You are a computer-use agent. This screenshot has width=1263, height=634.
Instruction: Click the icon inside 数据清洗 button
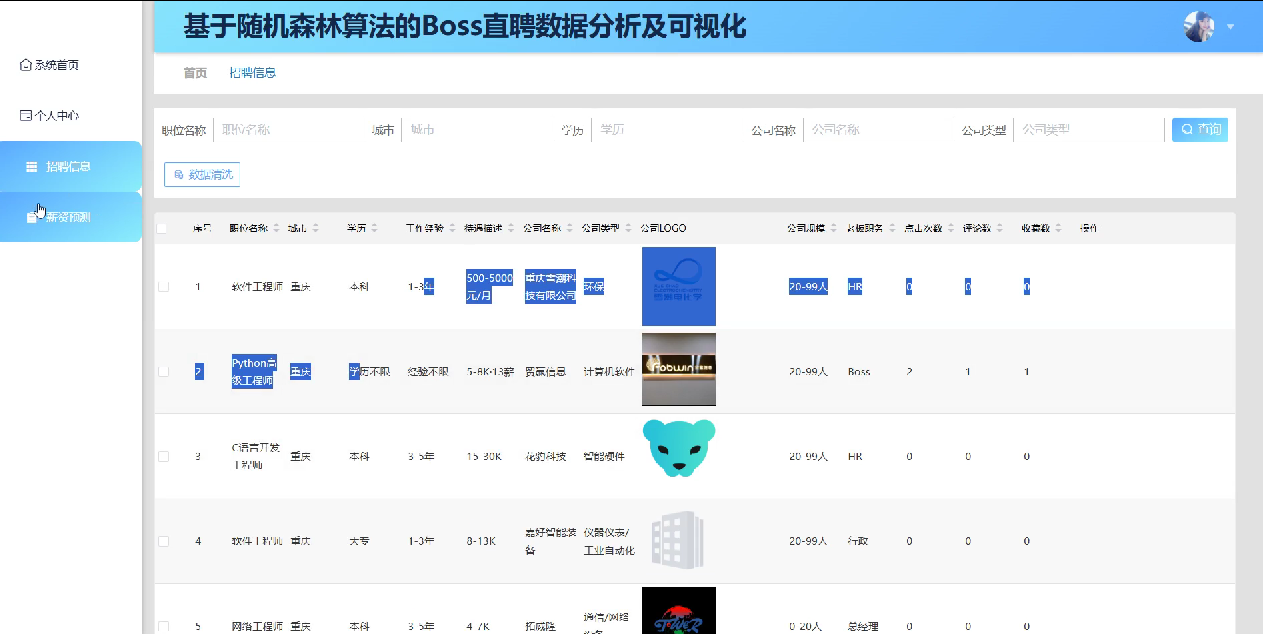click(x=180, y=174)
